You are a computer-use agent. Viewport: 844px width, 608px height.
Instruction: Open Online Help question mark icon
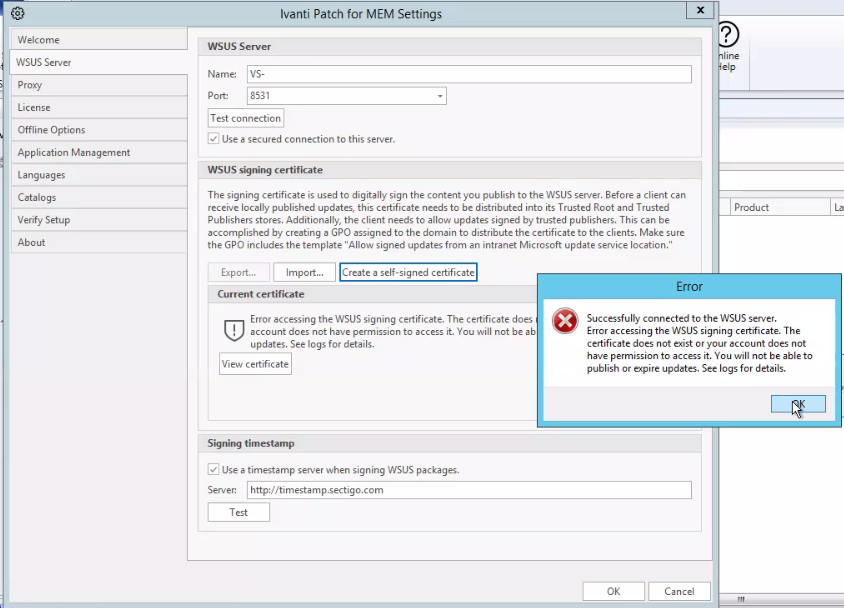point(727,36)
